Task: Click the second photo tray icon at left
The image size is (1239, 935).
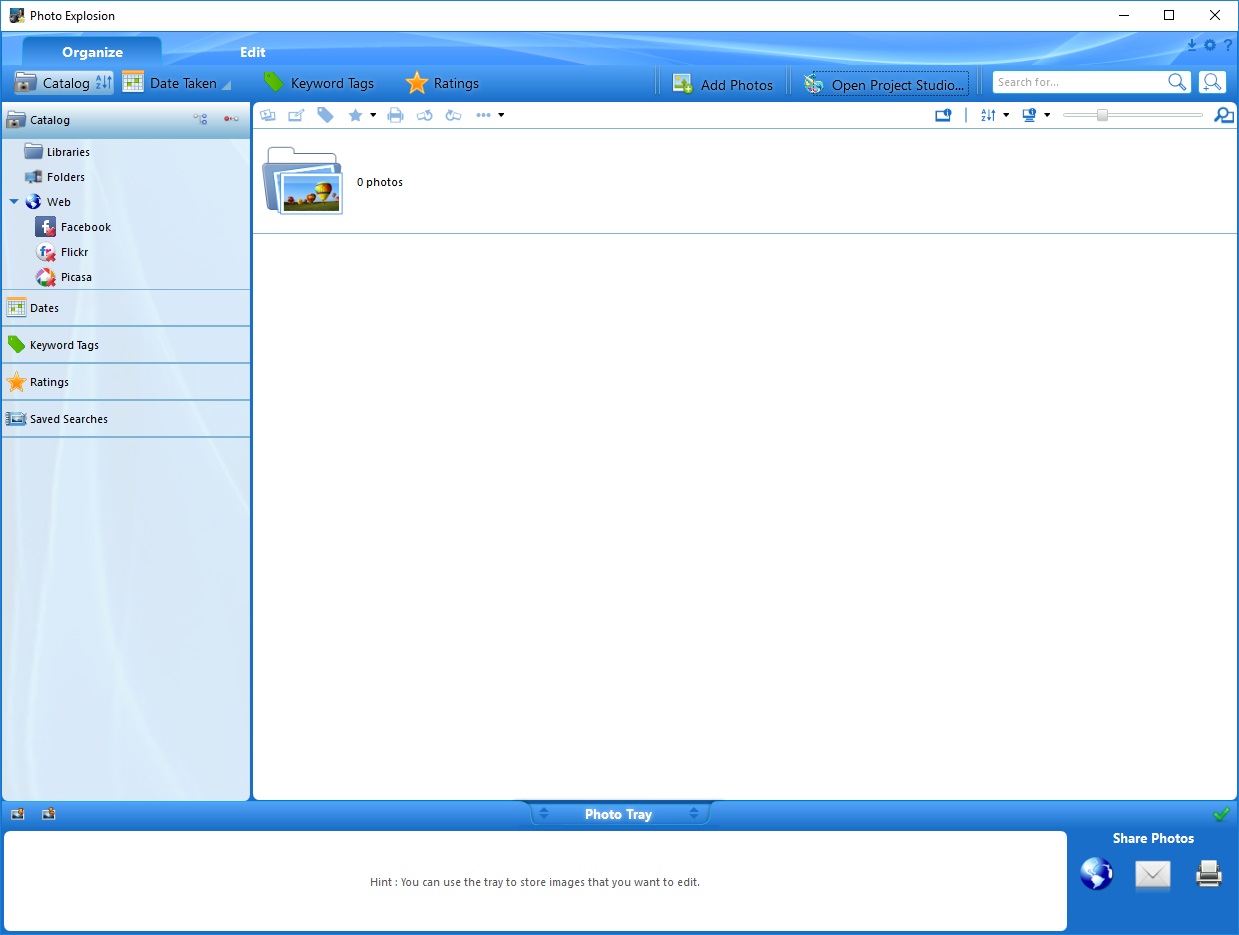Action: click(48, 814)
